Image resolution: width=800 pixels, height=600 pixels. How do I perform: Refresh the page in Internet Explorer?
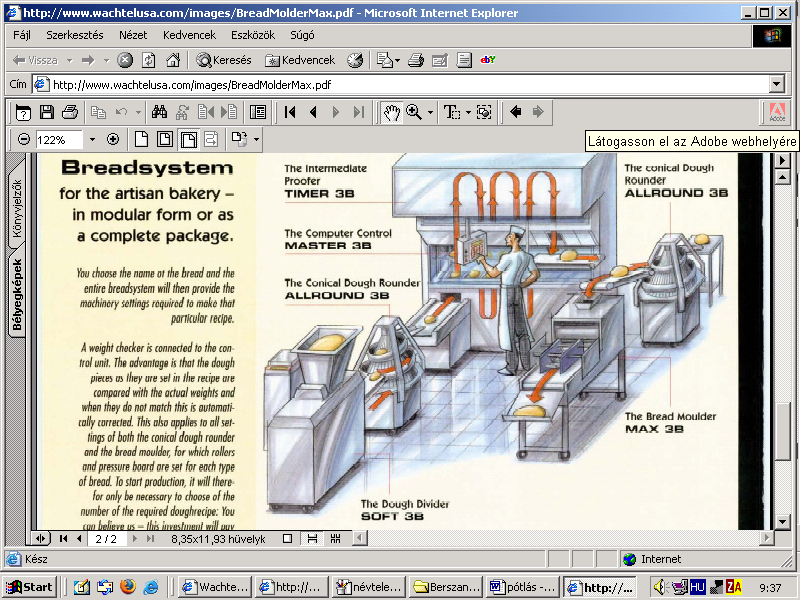coord(148,60)
